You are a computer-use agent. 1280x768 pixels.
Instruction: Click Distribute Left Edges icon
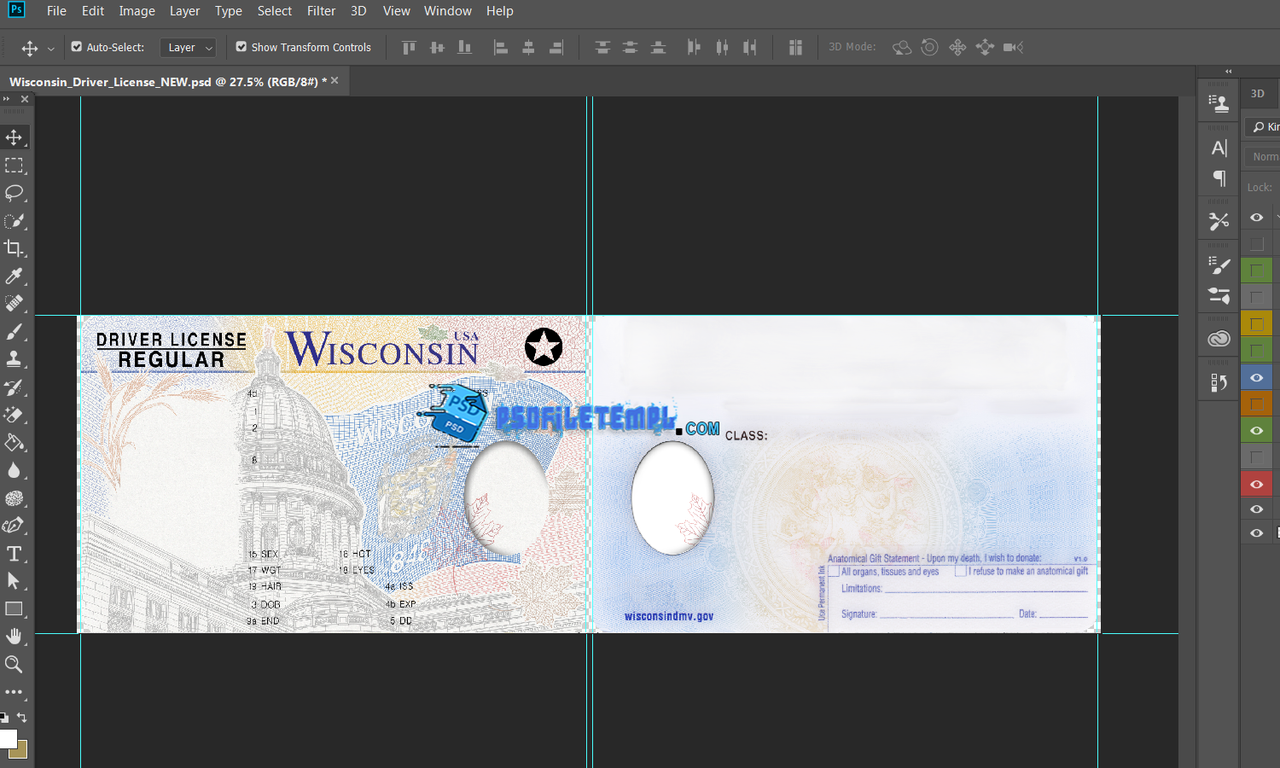point(695,47)
